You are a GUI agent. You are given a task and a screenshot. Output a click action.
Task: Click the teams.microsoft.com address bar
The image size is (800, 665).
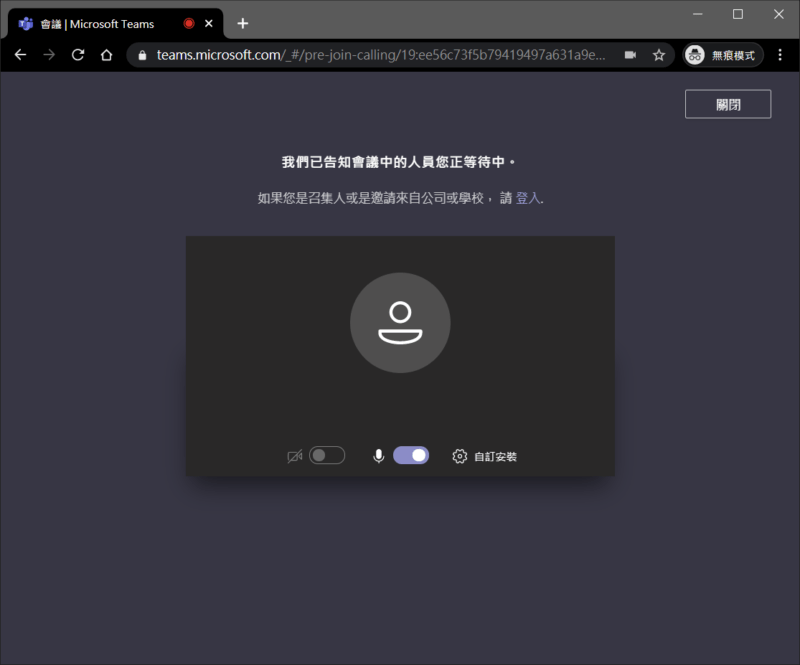tap(380, 55)
